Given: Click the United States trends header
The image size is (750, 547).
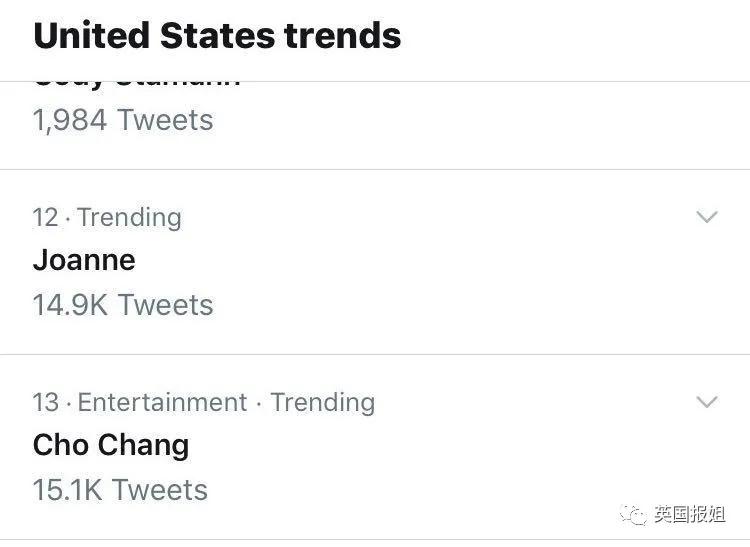Looking at the screenshot, I should click(217, 36).
